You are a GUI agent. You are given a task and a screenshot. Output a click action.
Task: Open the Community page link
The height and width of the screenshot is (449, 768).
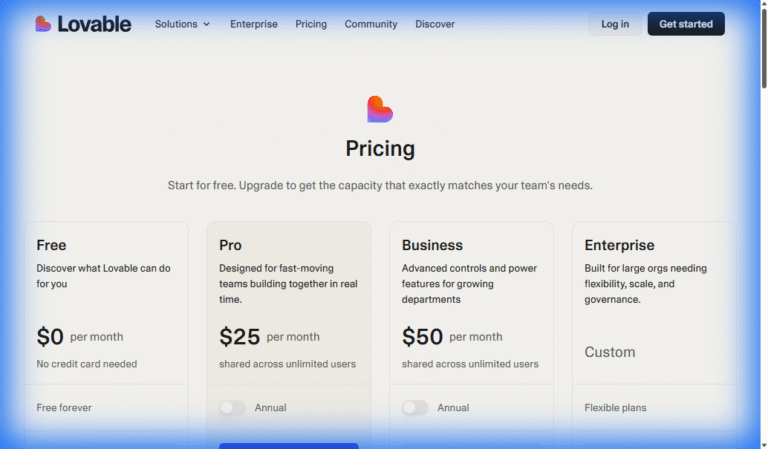click(x=371, y=24)
